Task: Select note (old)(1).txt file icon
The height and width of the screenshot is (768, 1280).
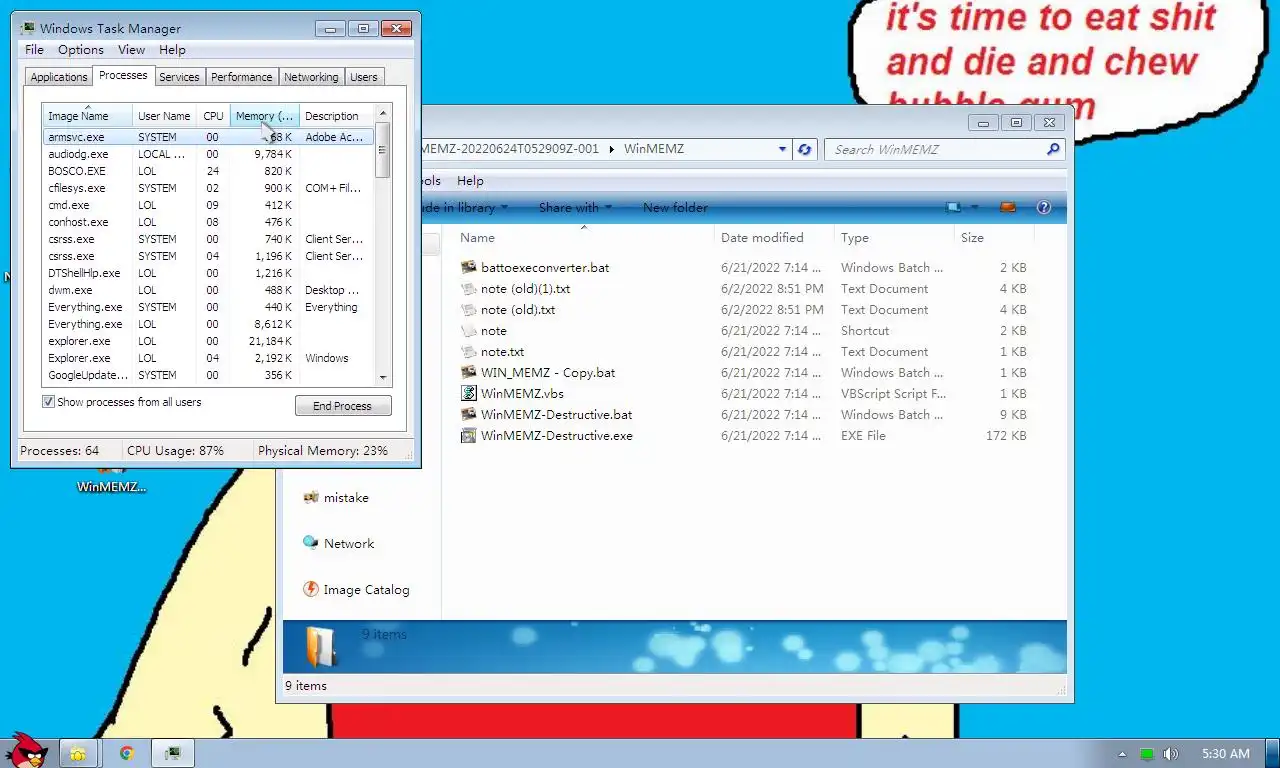Action: point(468,288)
